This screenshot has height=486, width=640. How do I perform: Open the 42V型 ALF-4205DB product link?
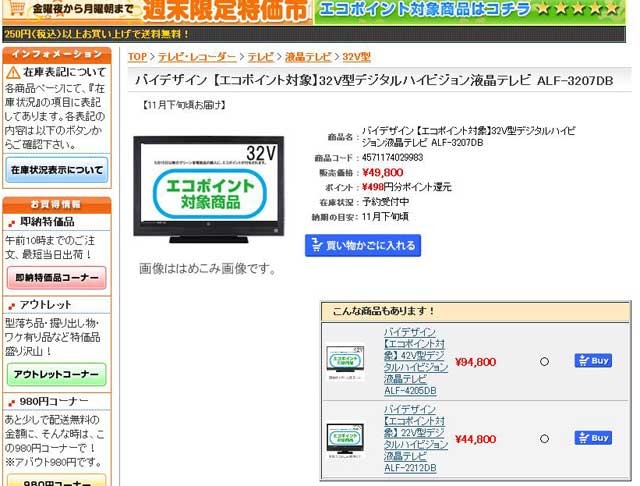416,361
